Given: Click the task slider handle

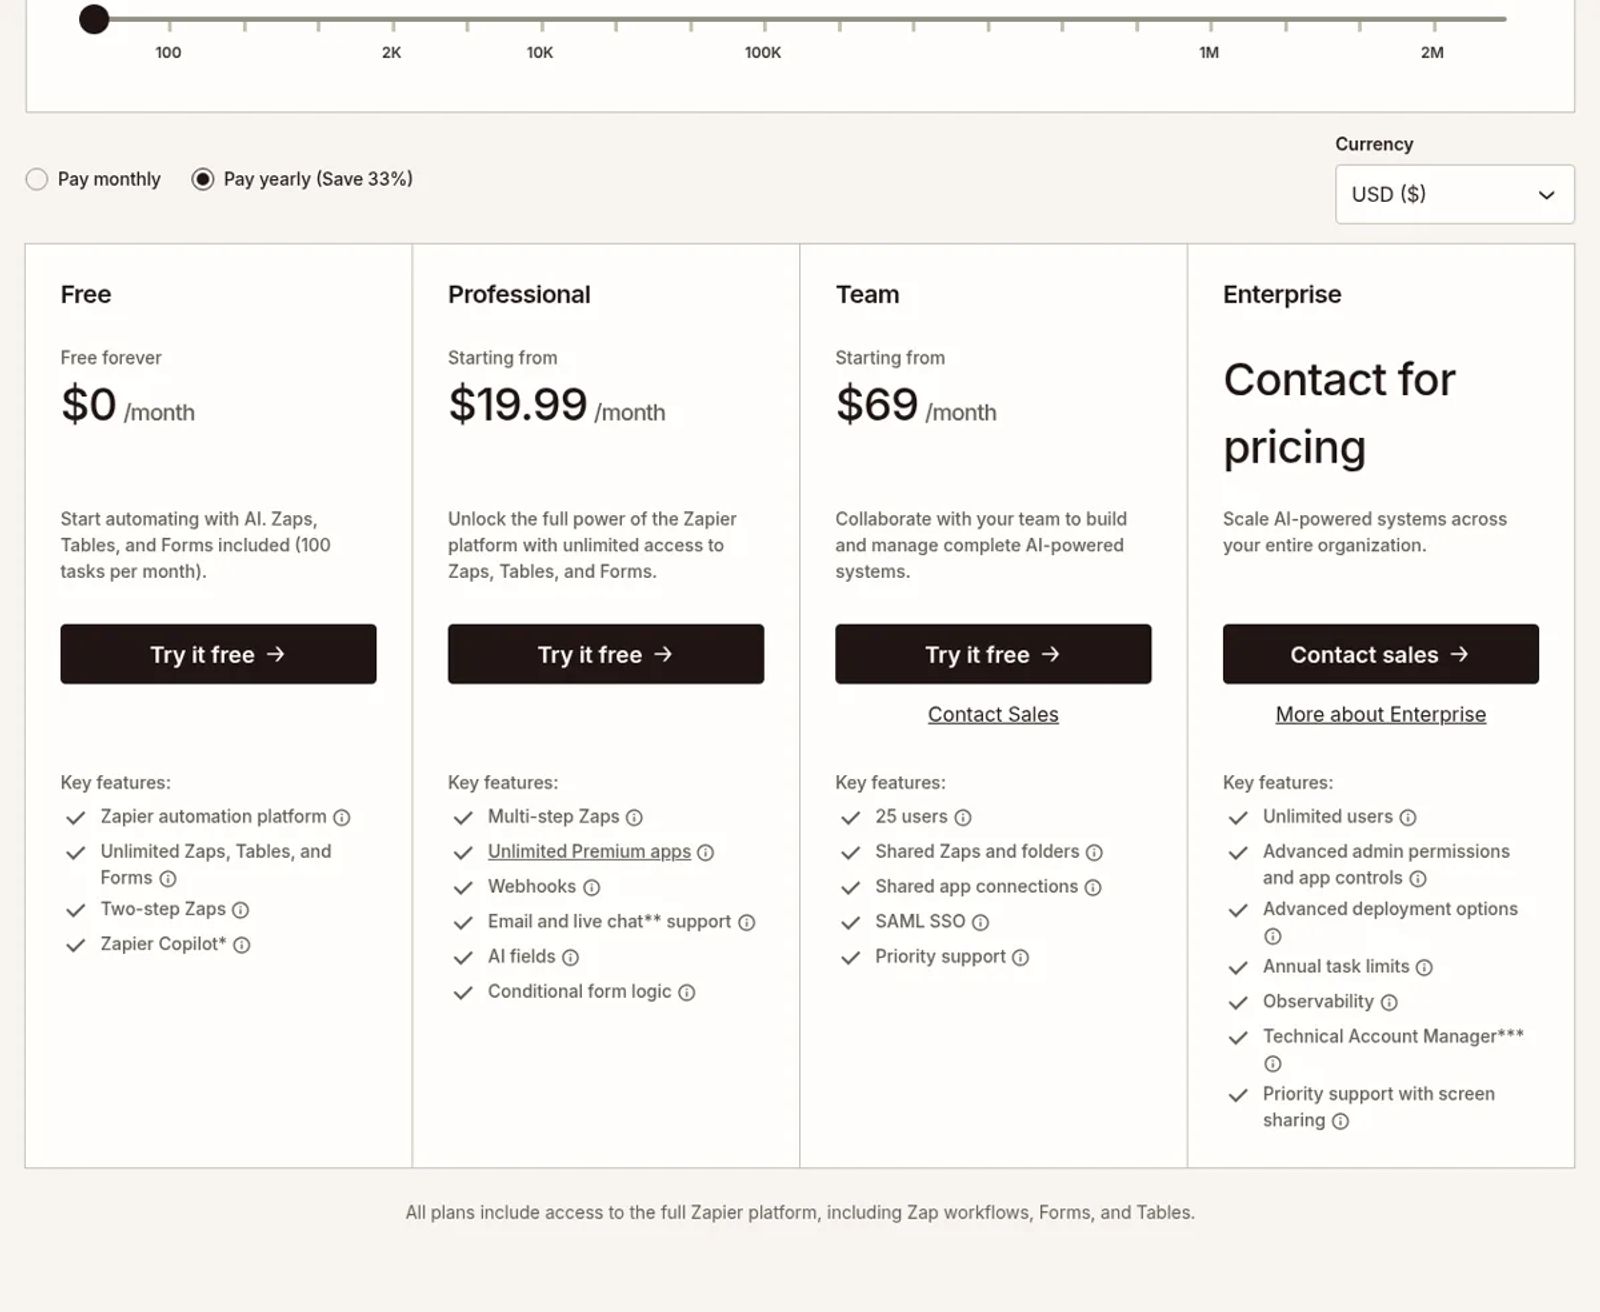Looking at the screenshot, I should [x=94, y=19].
